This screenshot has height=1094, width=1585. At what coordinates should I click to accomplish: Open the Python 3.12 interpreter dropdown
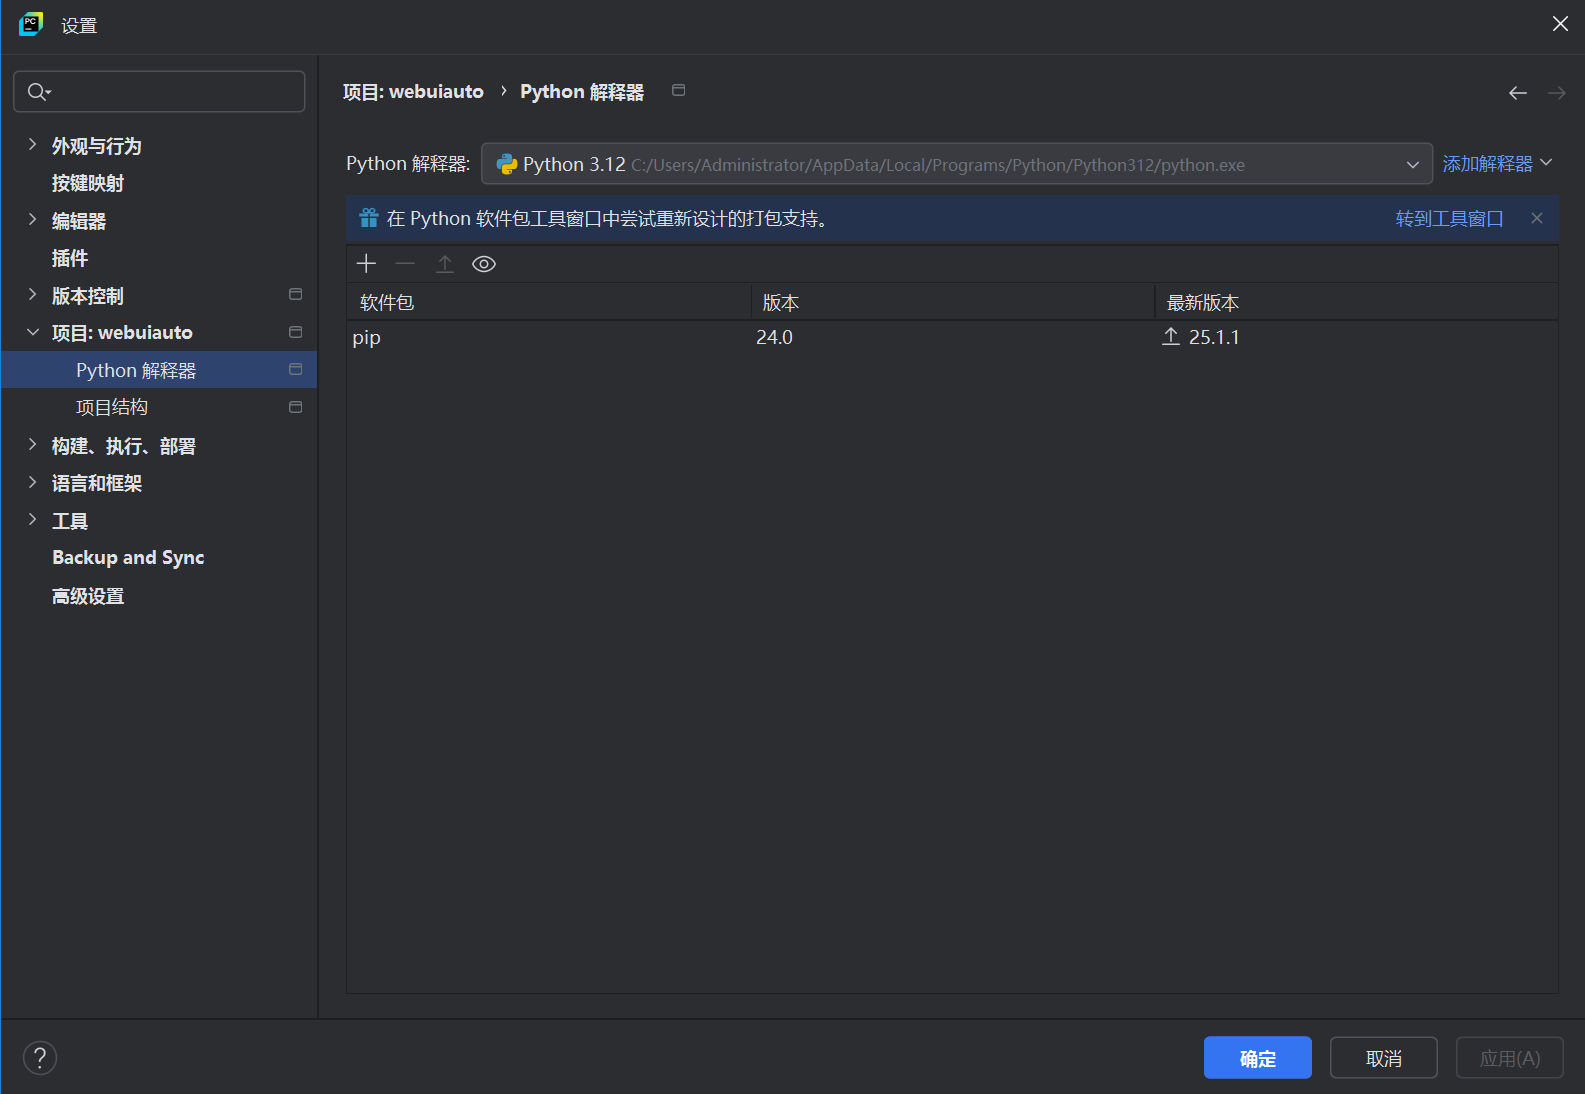[x=957, y=164]
